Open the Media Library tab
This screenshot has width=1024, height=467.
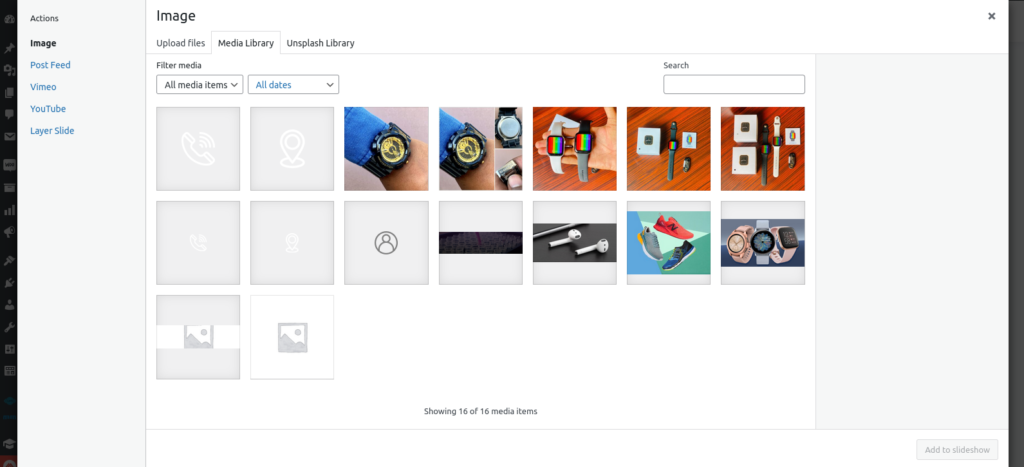coord(246,43)
